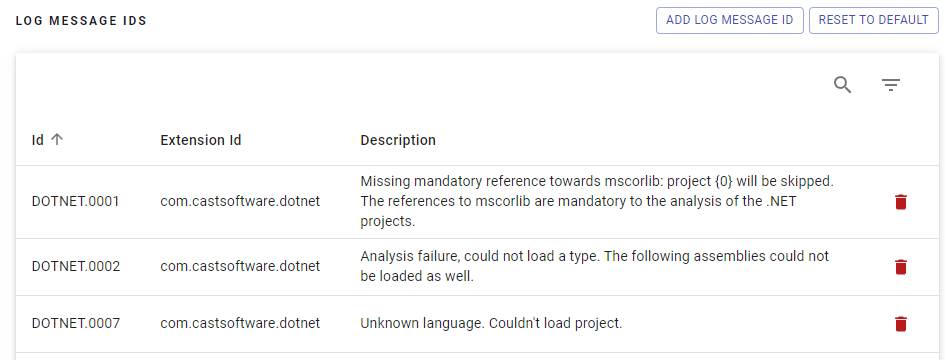Click the RESET TO DEFAULT button
Image resolution: width=945 pixels, height=360 pixels.
[x=874, y=21]
